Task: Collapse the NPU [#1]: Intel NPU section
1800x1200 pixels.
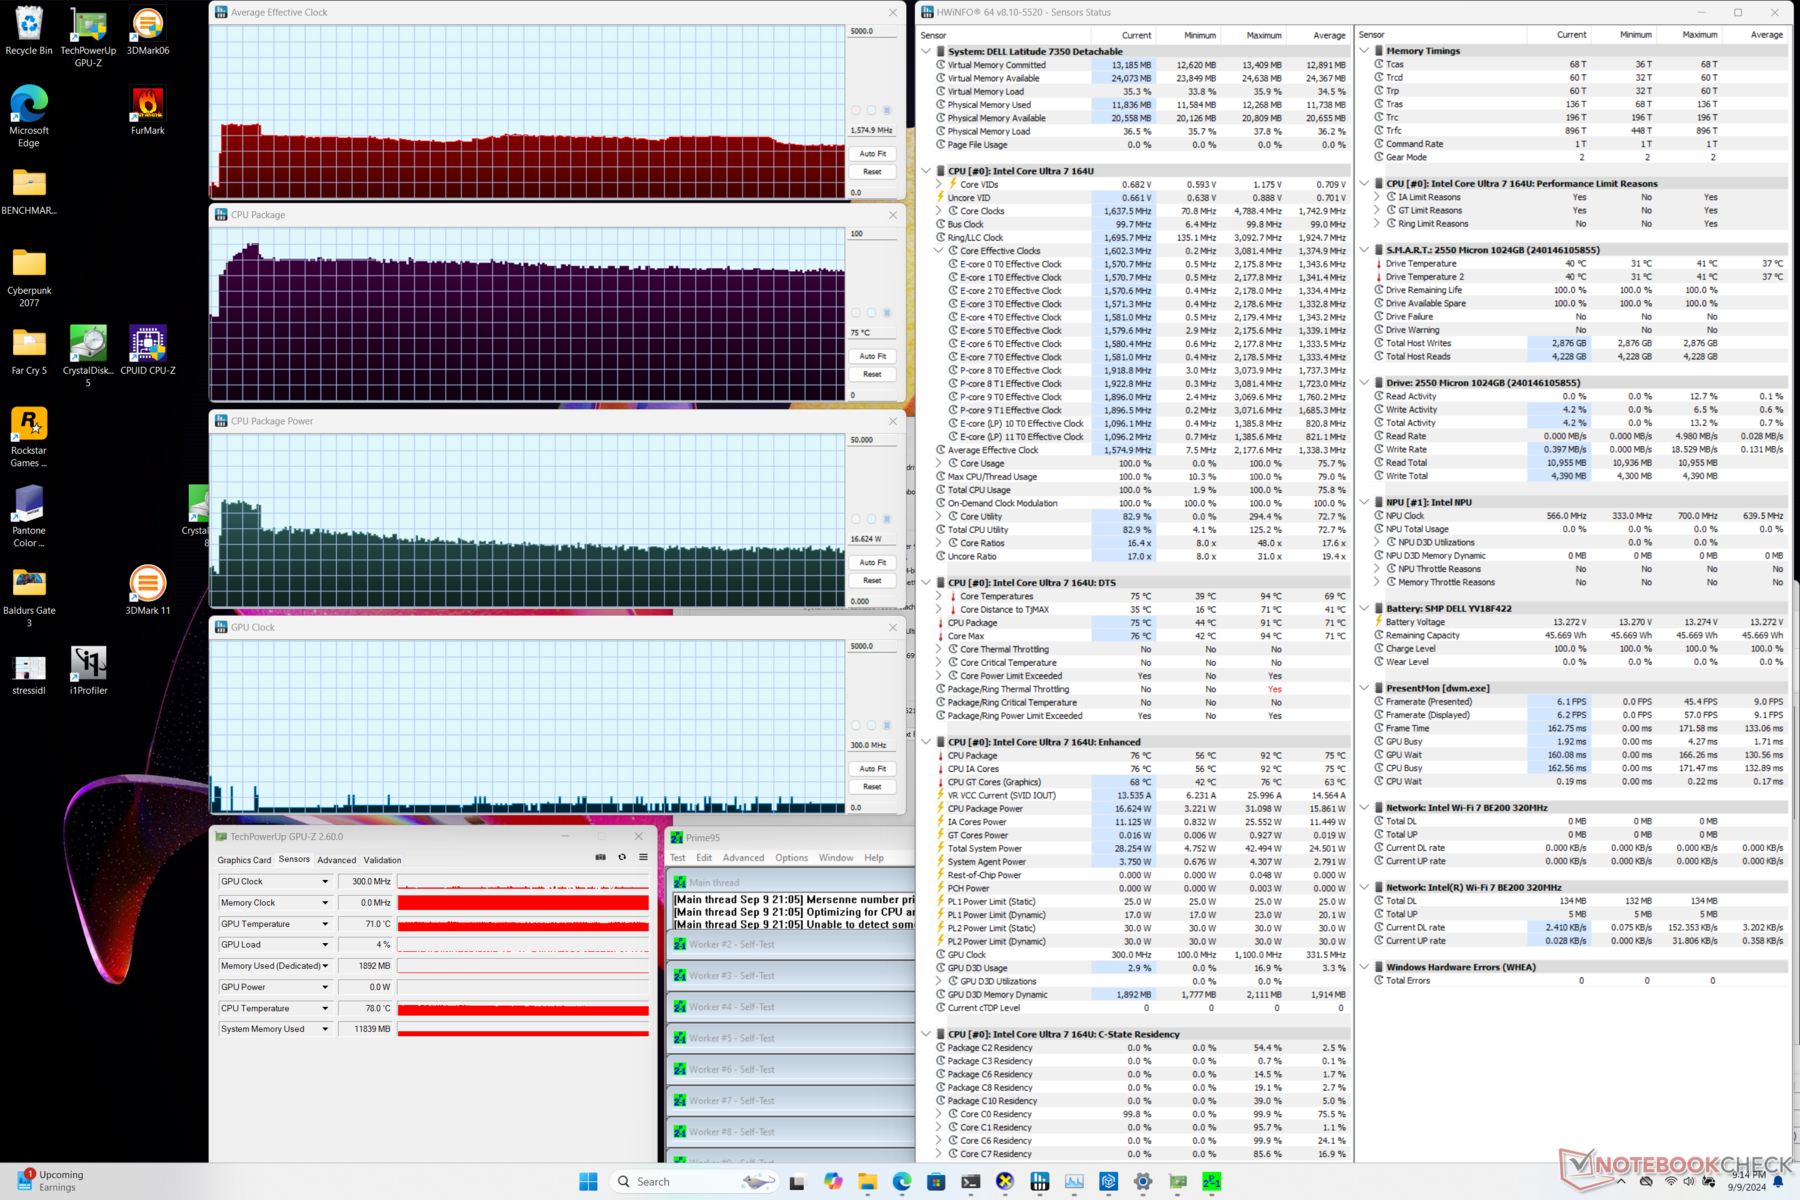Action: click(1364, 502)
